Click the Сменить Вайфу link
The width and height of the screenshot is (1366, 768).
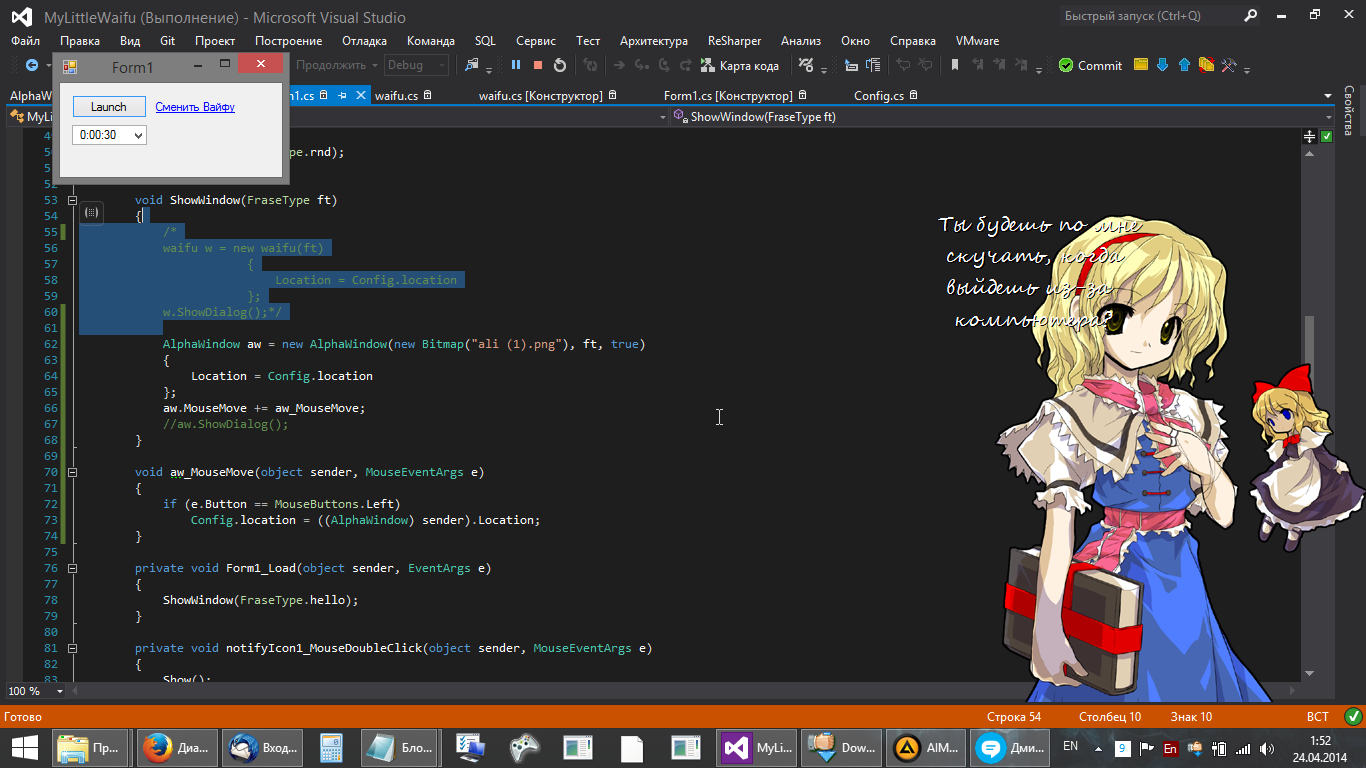[195, 107]
